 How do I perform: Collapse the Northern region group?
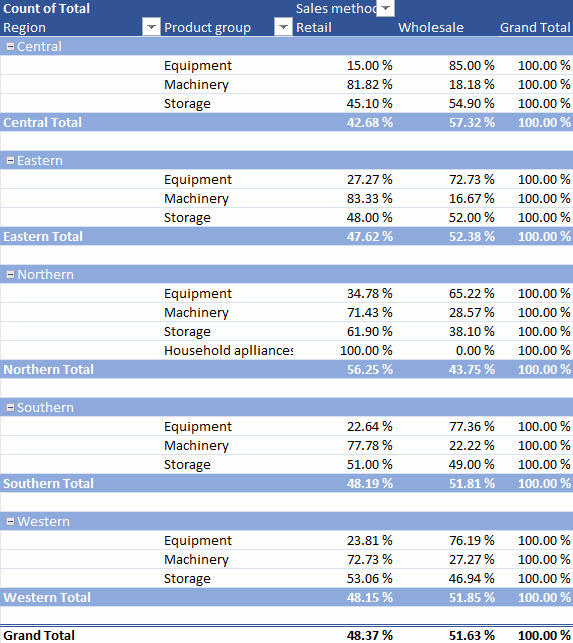coord(11,275)
